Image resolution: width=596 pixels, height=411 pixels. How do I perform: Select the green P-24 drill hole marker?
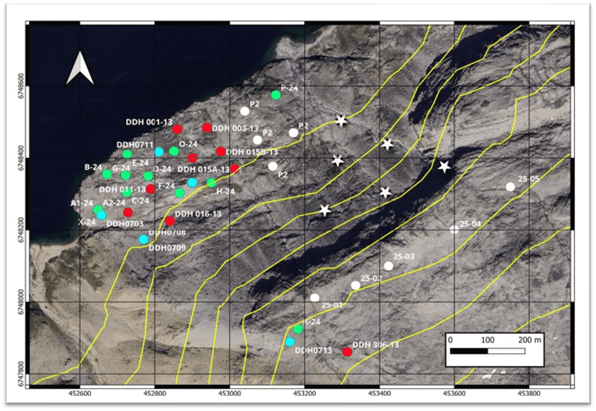(x=276, y=95)
